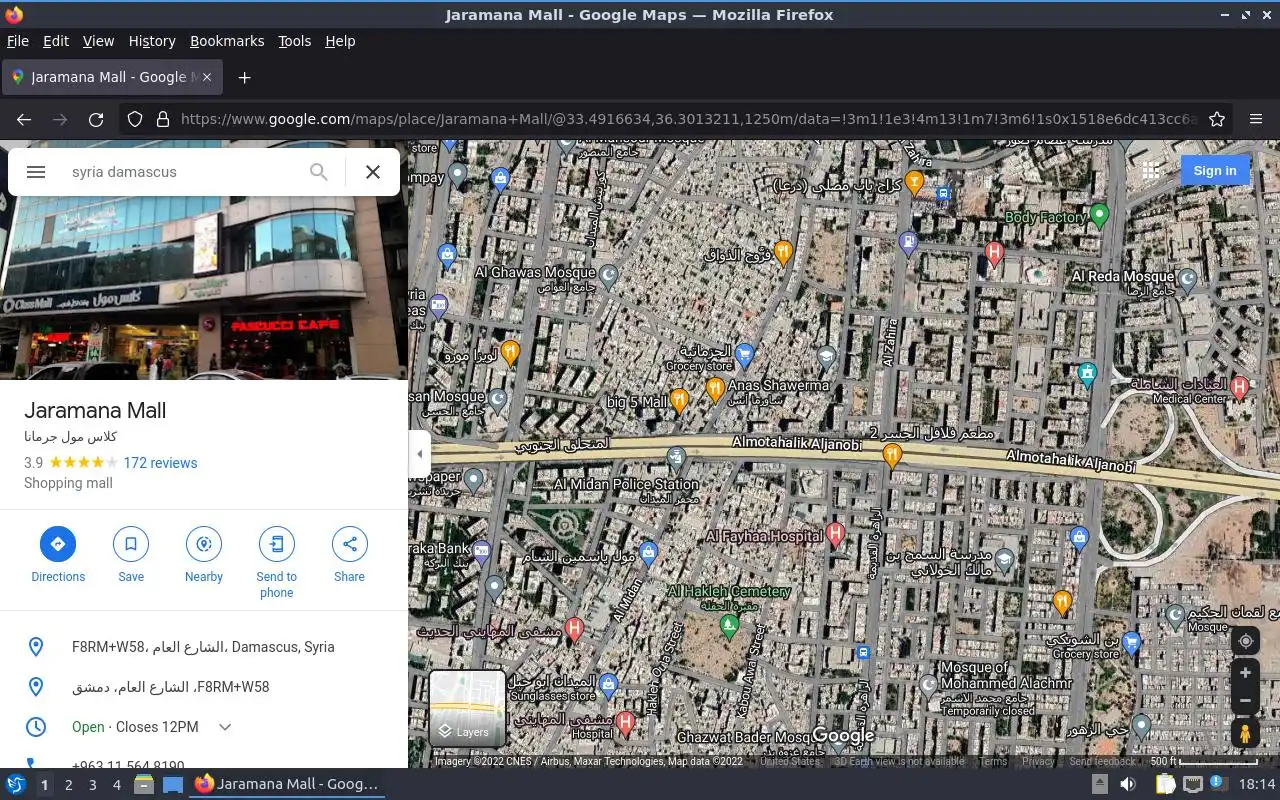Viewport: 1280px width, 800px height.
Task: Click the tracking protection shield icon
Action: 135,119
